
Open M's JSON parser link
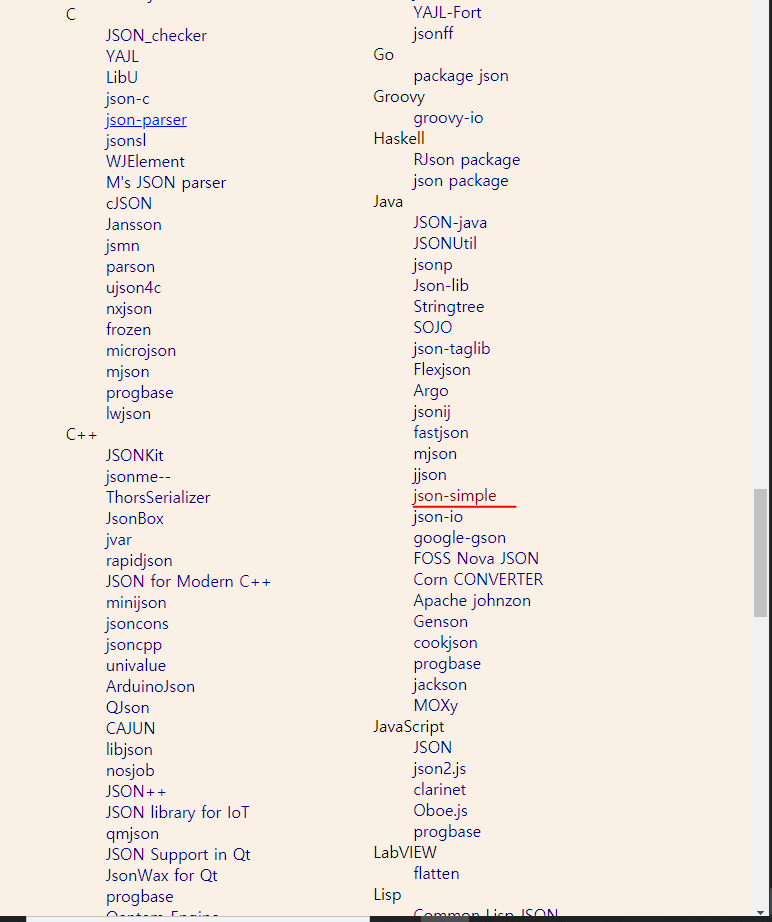[166, 183]
